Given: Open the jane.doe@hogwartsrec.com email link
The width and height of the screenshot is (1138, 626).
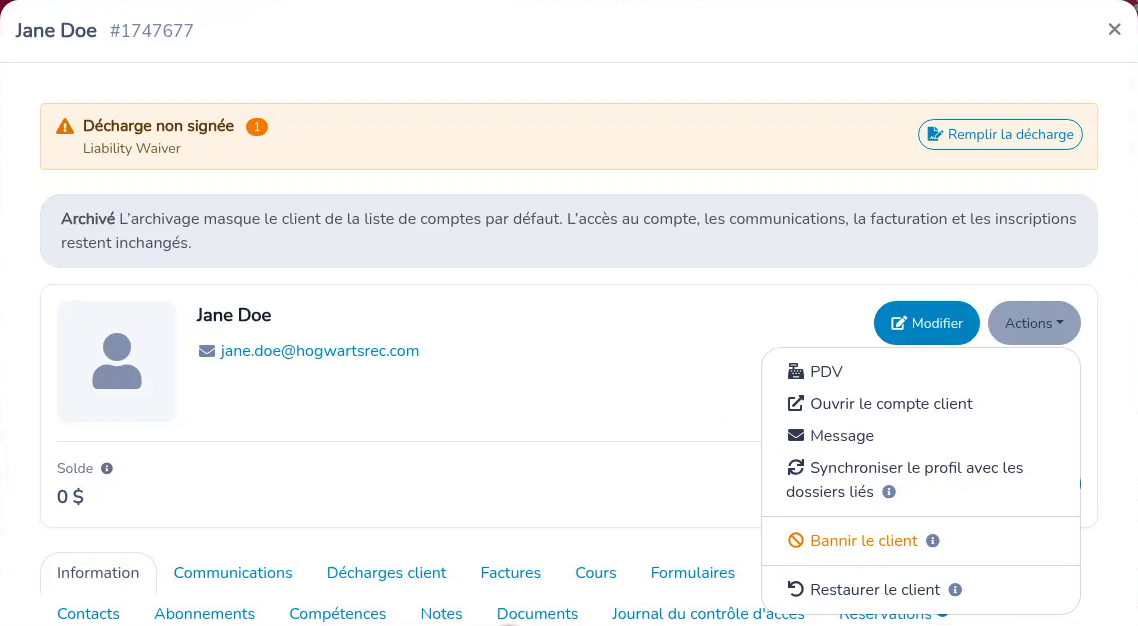Looking at the screenshot, I should click(319, 351).
